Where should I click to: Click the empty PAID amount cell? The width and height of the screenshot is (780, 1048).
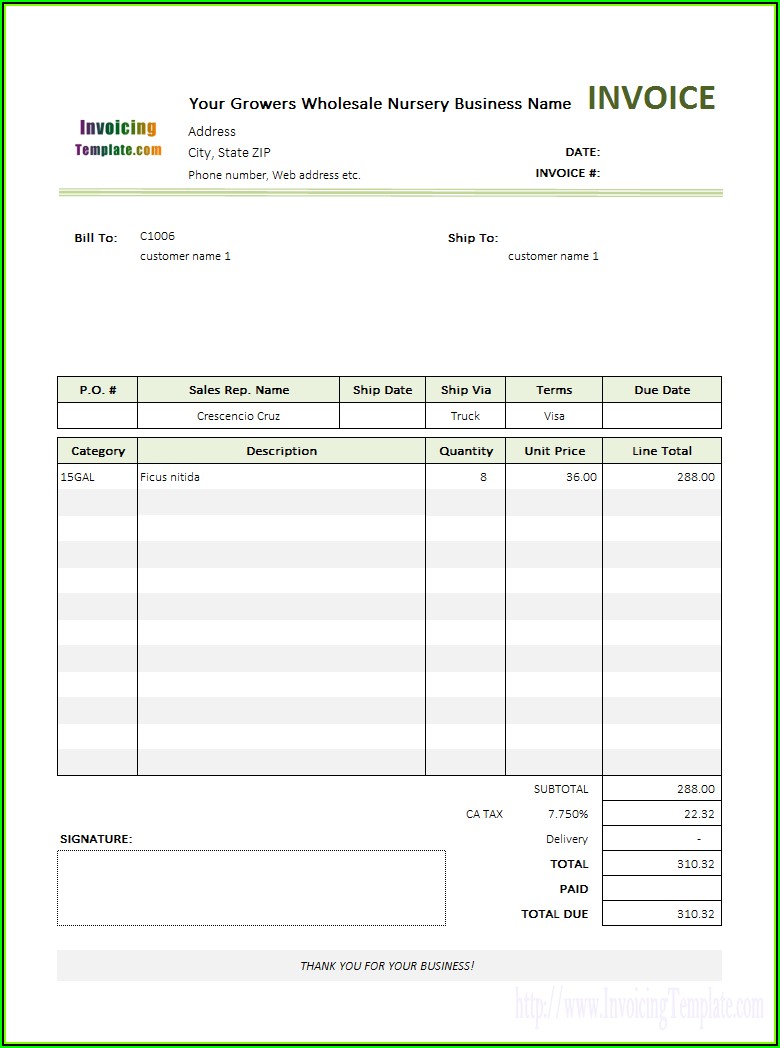pos(661,889)
